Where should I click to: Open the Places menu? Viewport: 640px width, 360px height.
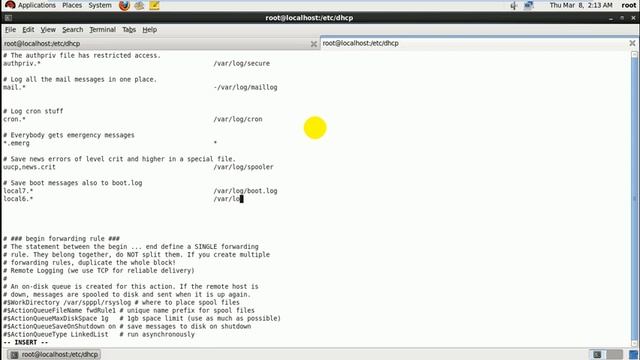(x=72, y=5)
